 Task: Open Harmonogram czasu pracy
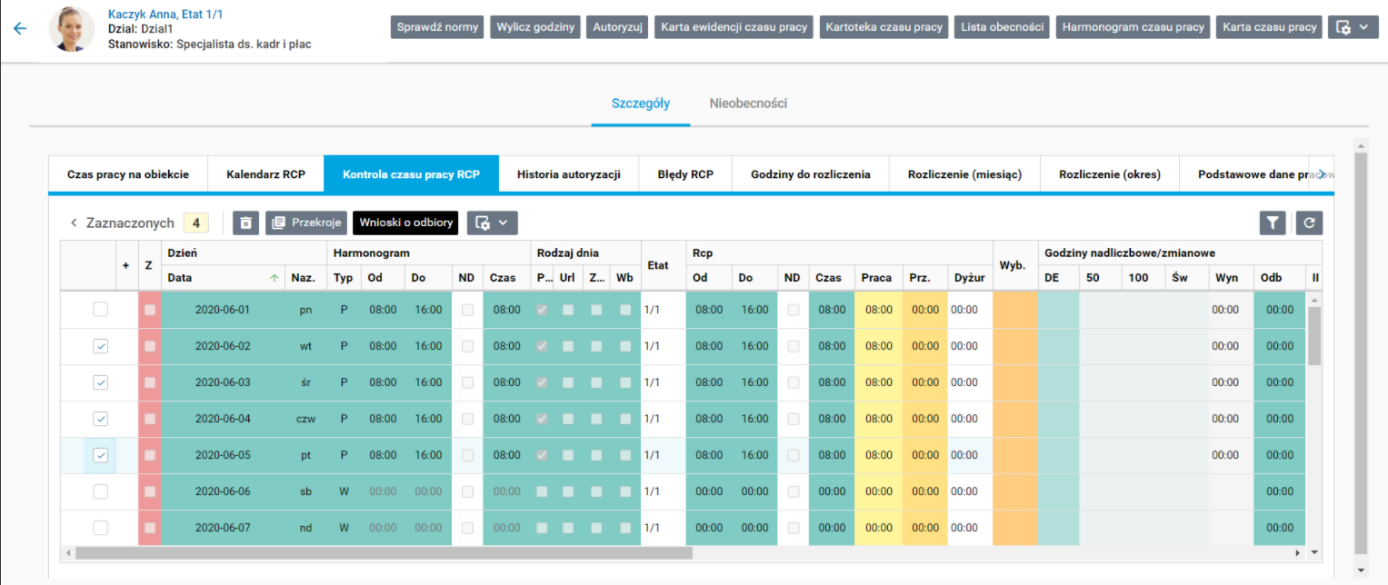coord(1133,27)
